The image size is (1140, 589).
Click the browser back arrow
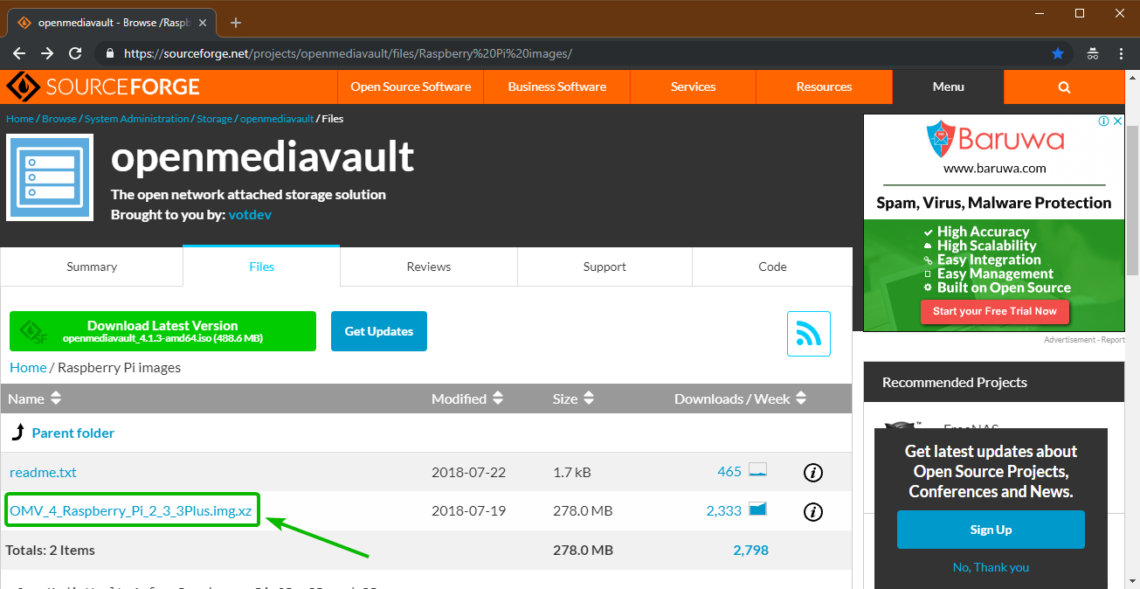click(19, 53)
